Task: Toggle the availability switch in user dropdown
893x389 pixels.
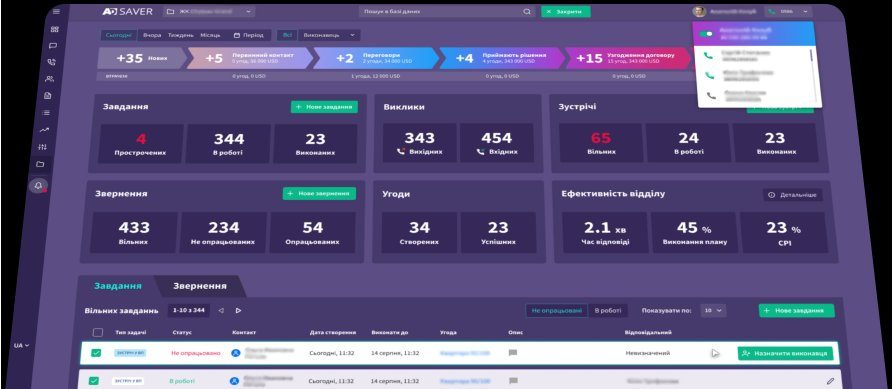Action: pyautogui.click(x=706, y=34)
